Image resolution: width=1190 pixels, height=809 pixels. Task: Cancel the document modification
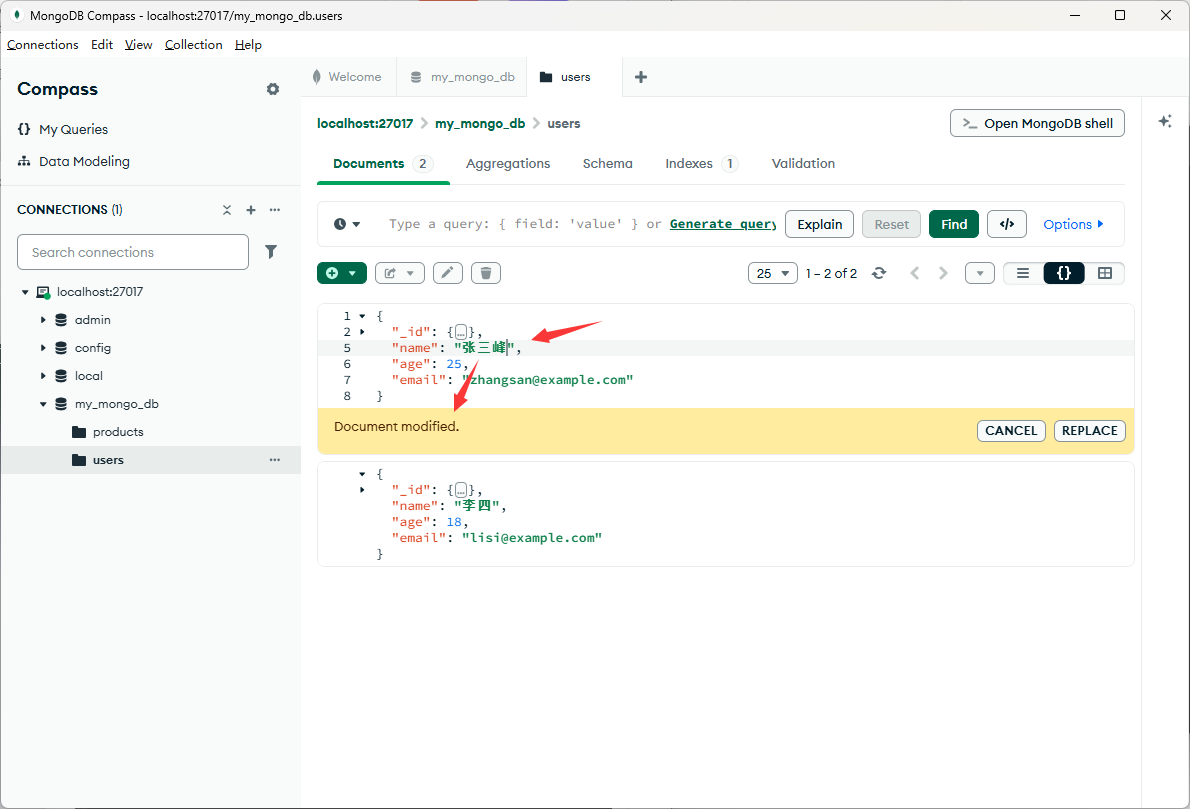pyautogui.click(x=1011, y=431)
